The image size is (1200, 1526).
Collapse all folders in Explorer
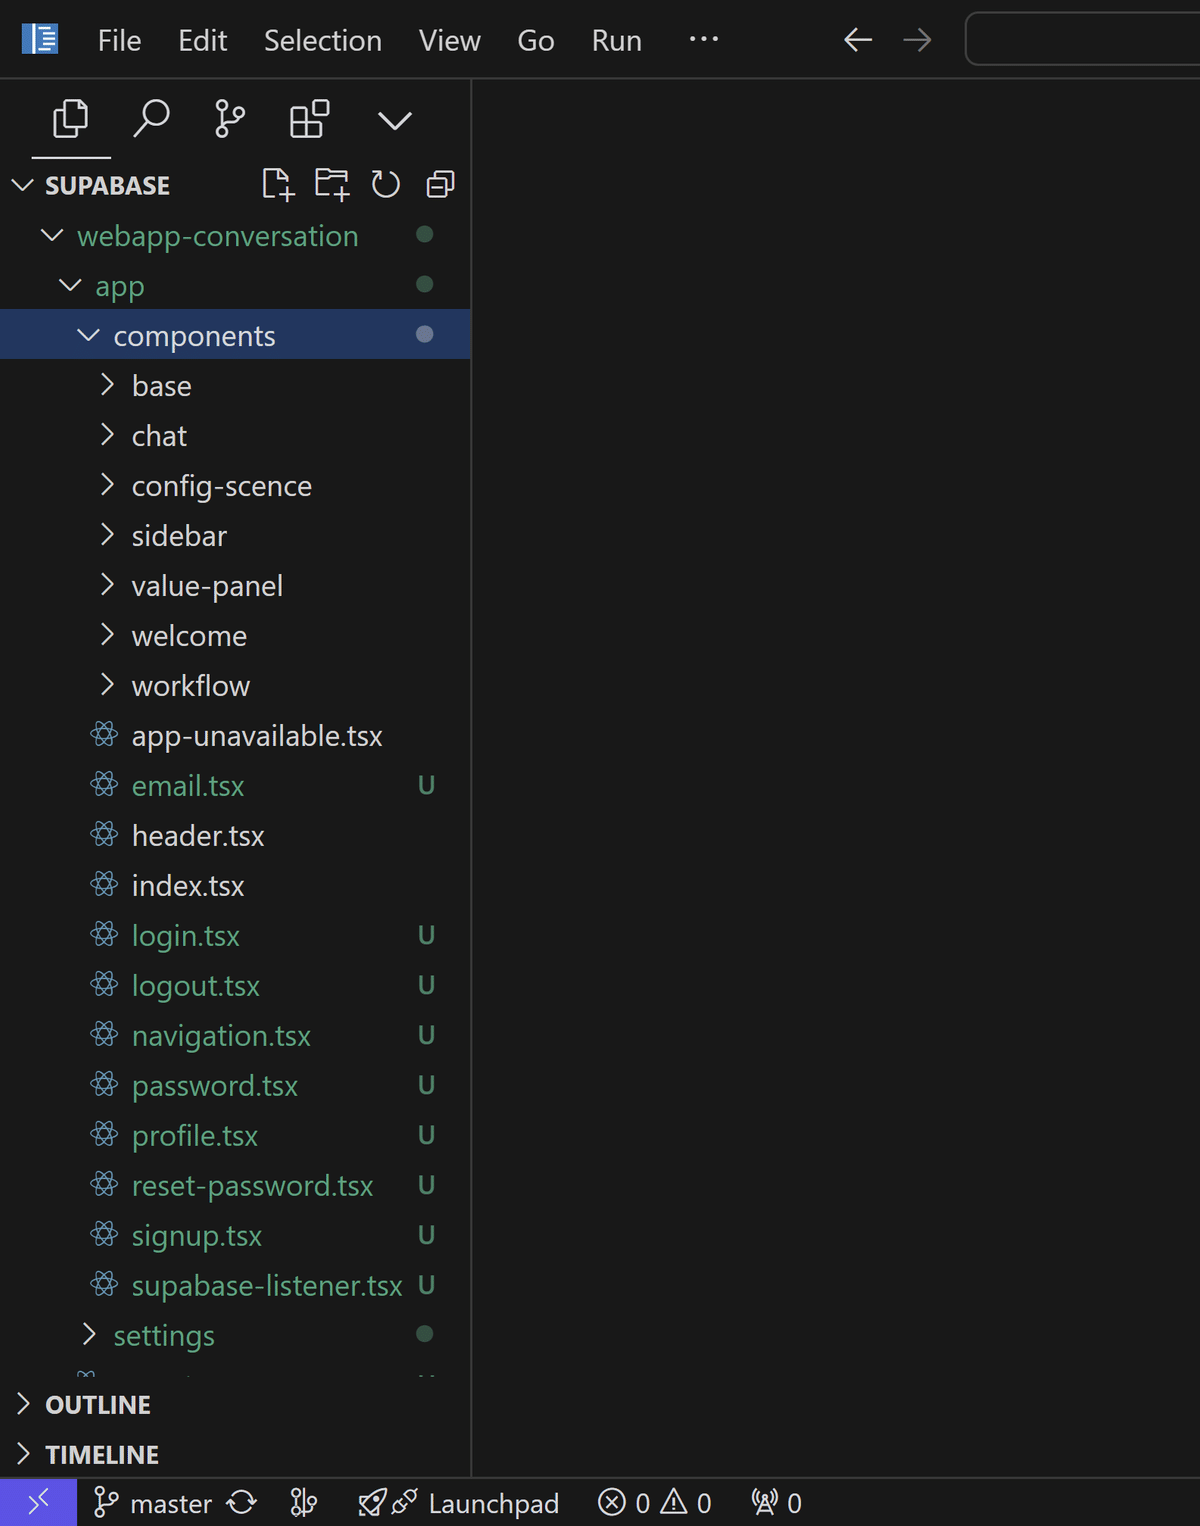(x=440, y=185)
